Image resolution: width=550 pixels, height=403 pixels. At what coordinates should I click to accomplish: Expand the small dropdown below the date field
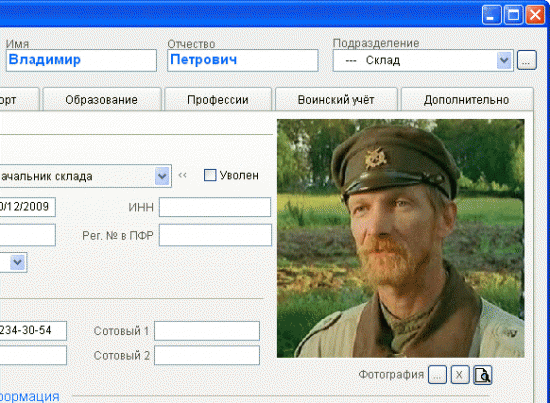click(18, 262)
